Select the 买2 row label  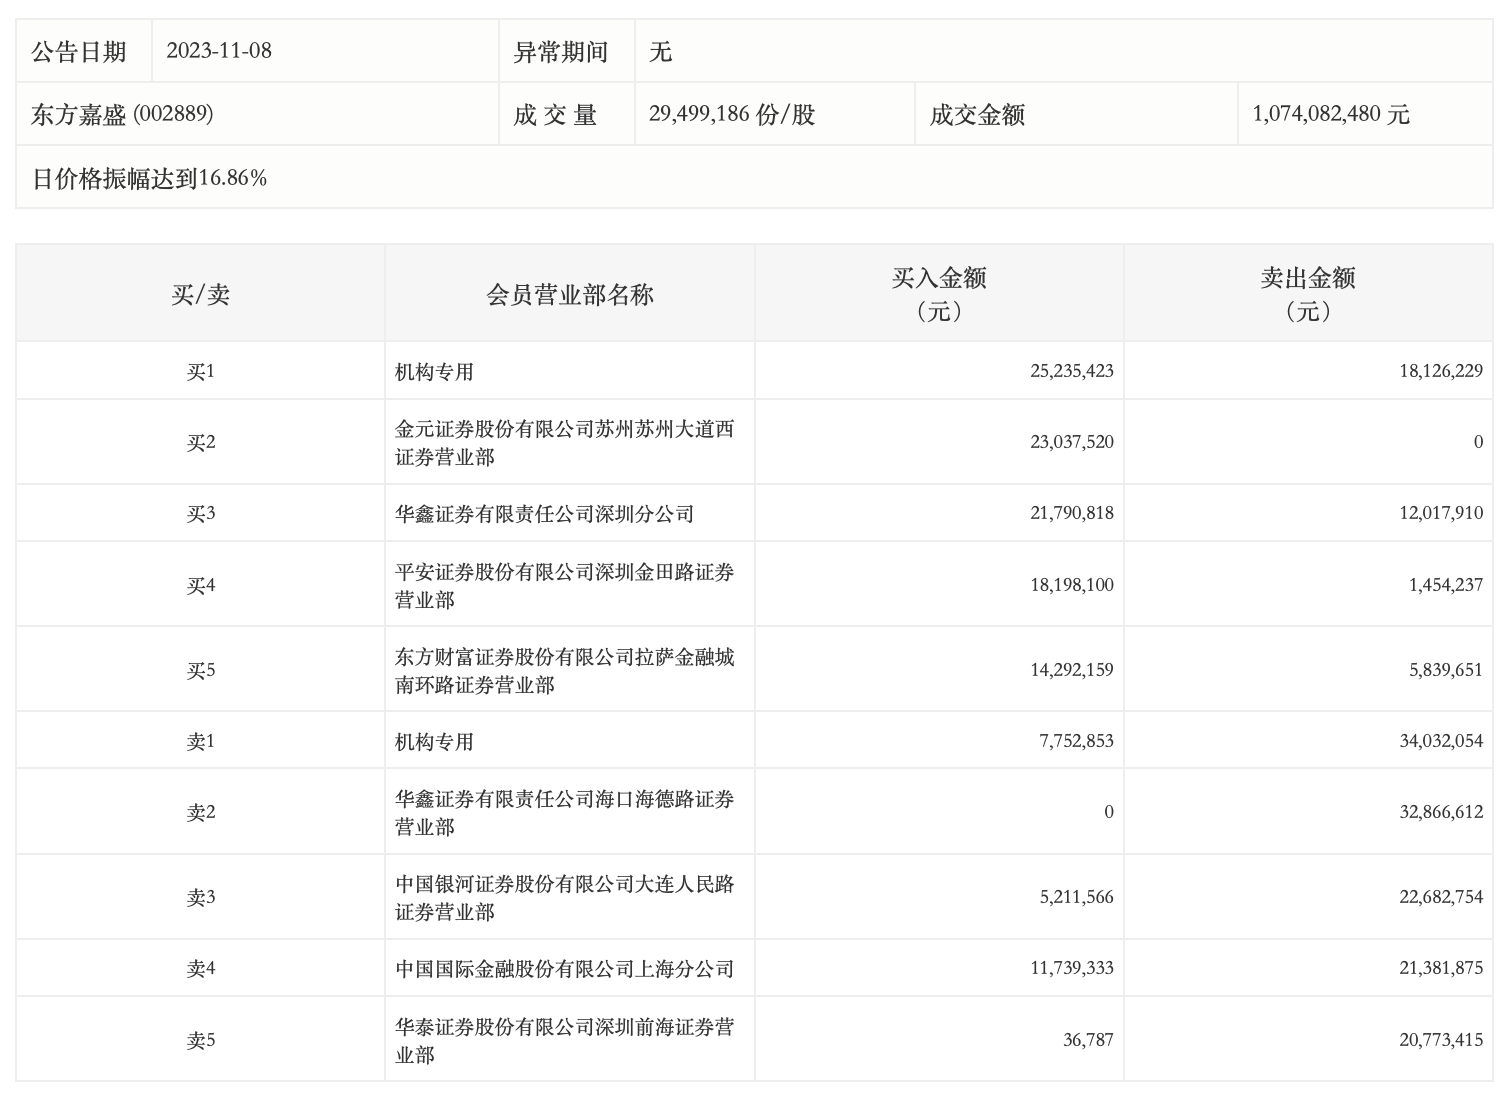[200, 442]
